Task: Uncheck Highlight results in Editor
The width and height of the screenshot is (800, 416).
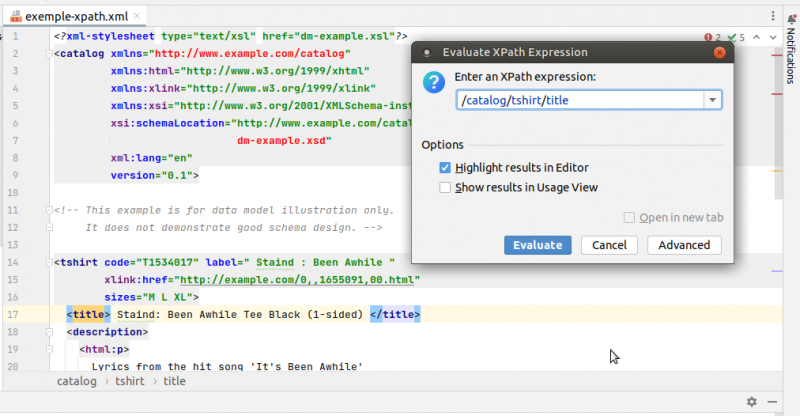Action: [x=445, y=168]
